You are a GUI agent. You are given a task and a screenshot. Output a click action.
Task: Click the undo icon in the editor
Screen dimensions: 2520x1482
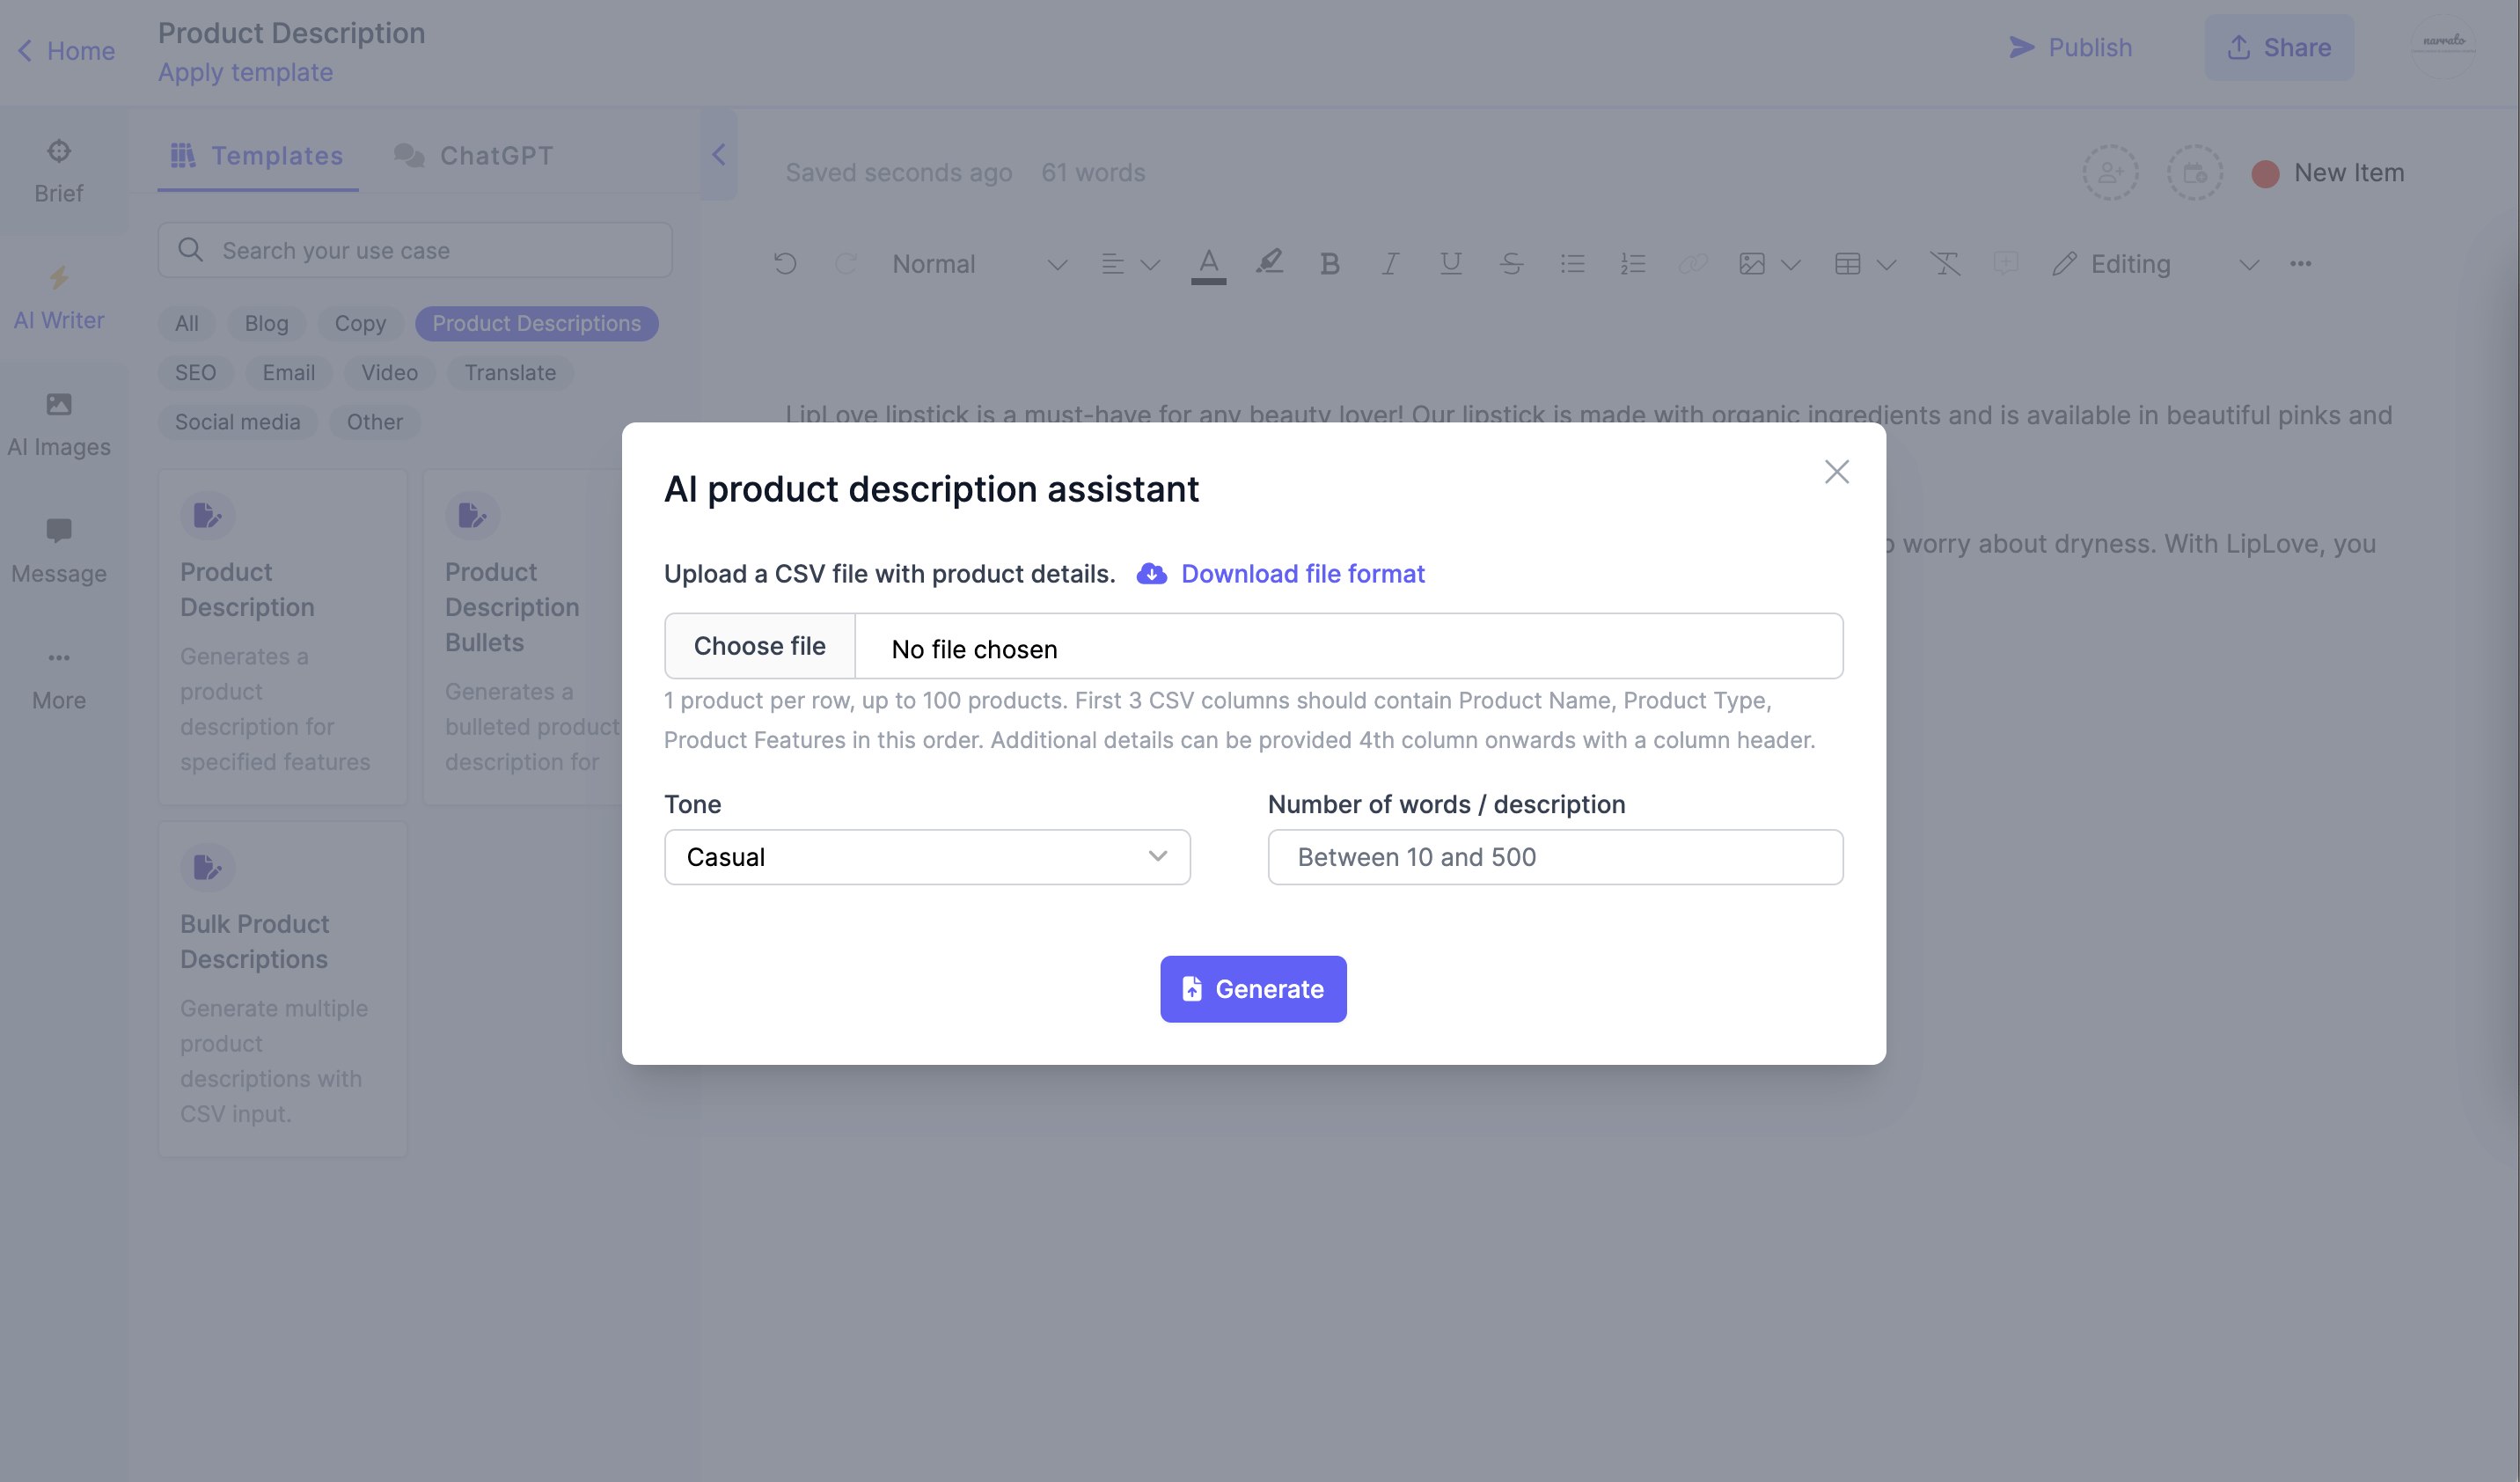pyautogui.click(x=786, y=263)
